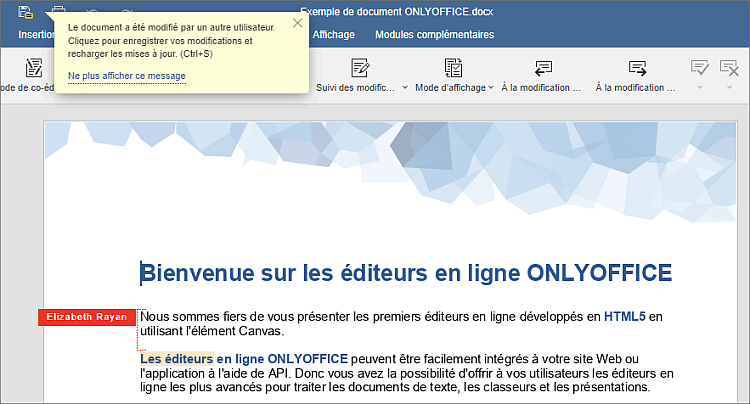750x404 pixels.
Task: Dismiss the yellow notification tooltip
Action: 297,23
